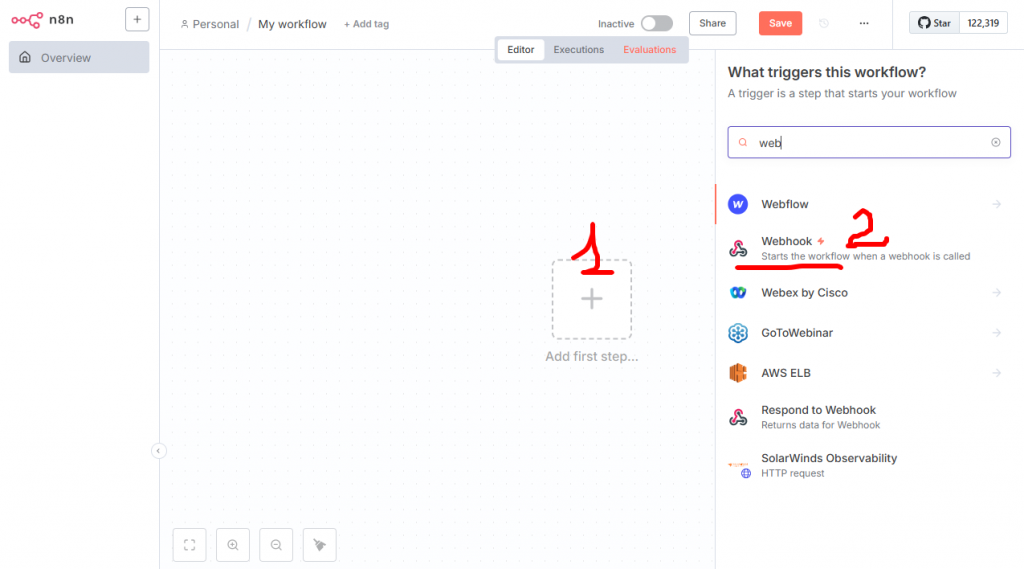Zoom out on the canvas

276,545
